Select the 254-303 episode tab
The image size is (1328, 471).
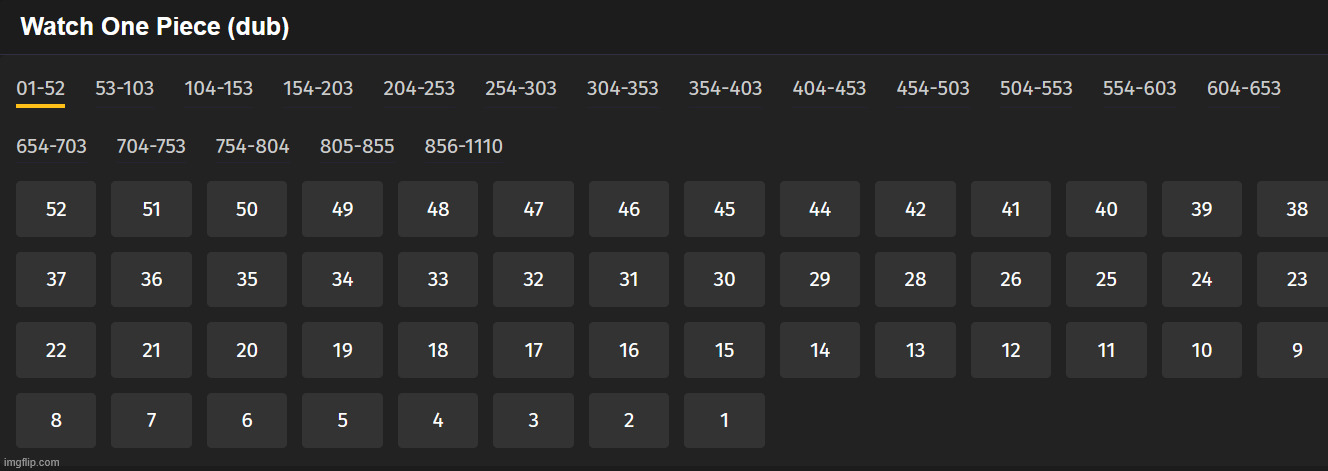coord(520,88)
